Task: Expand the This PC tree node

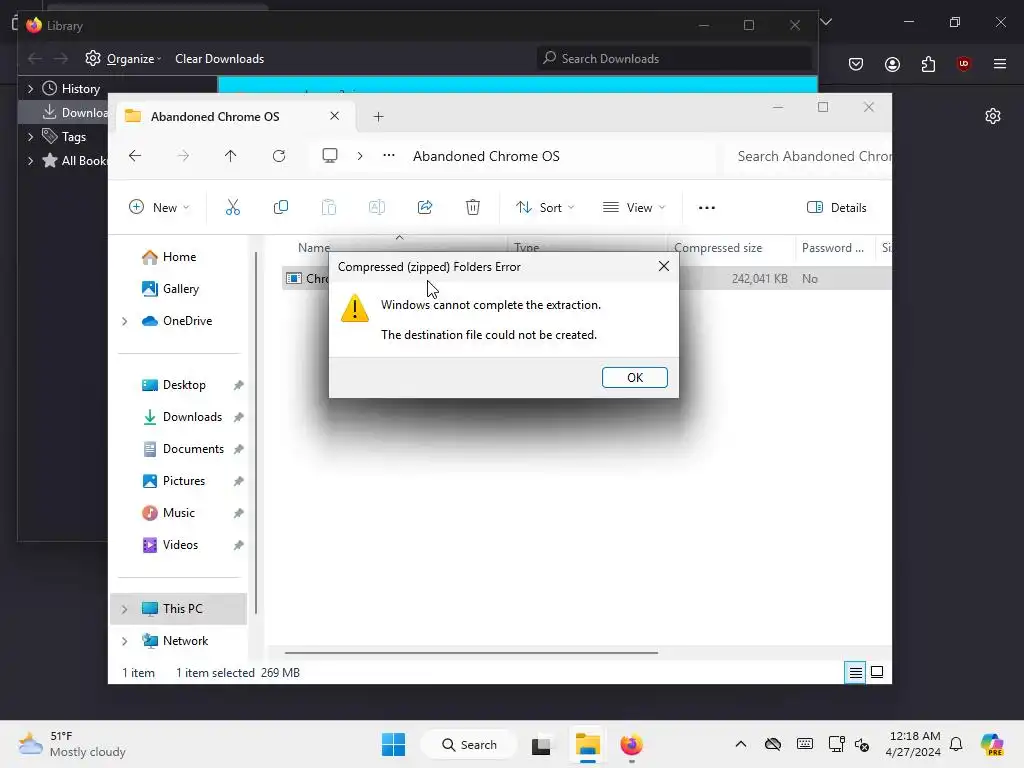Action: (124, 609)
